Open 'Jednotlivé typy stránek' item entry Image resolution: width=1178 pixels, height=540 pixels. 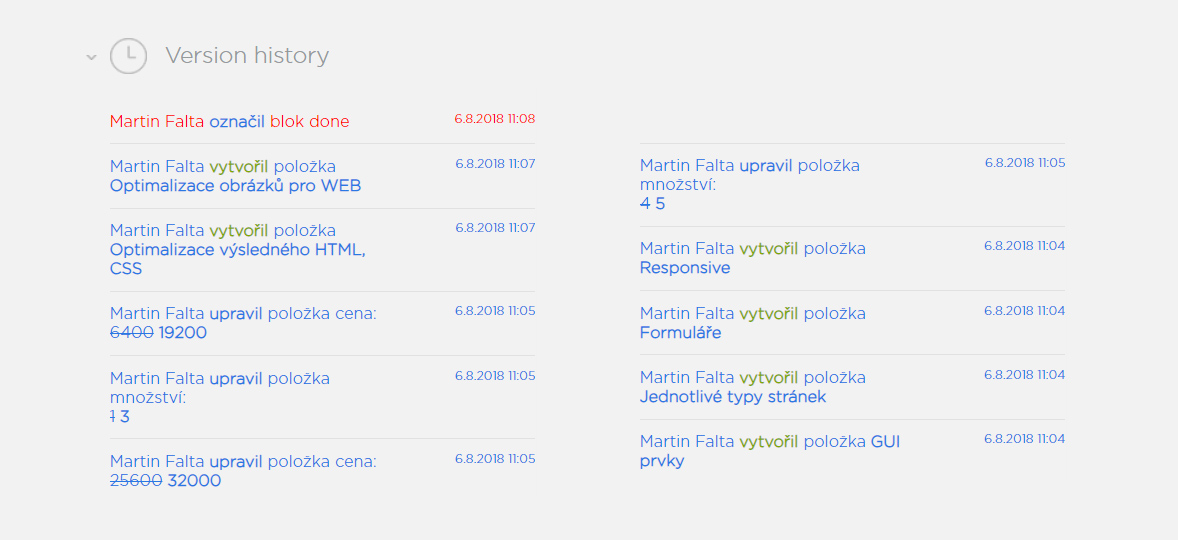732,397
